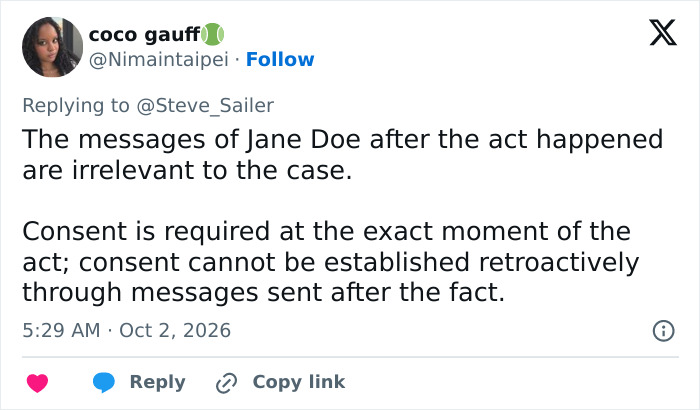Click the 'Replying to' text
This screenshot has height=410, width=700.
[76, 106]
